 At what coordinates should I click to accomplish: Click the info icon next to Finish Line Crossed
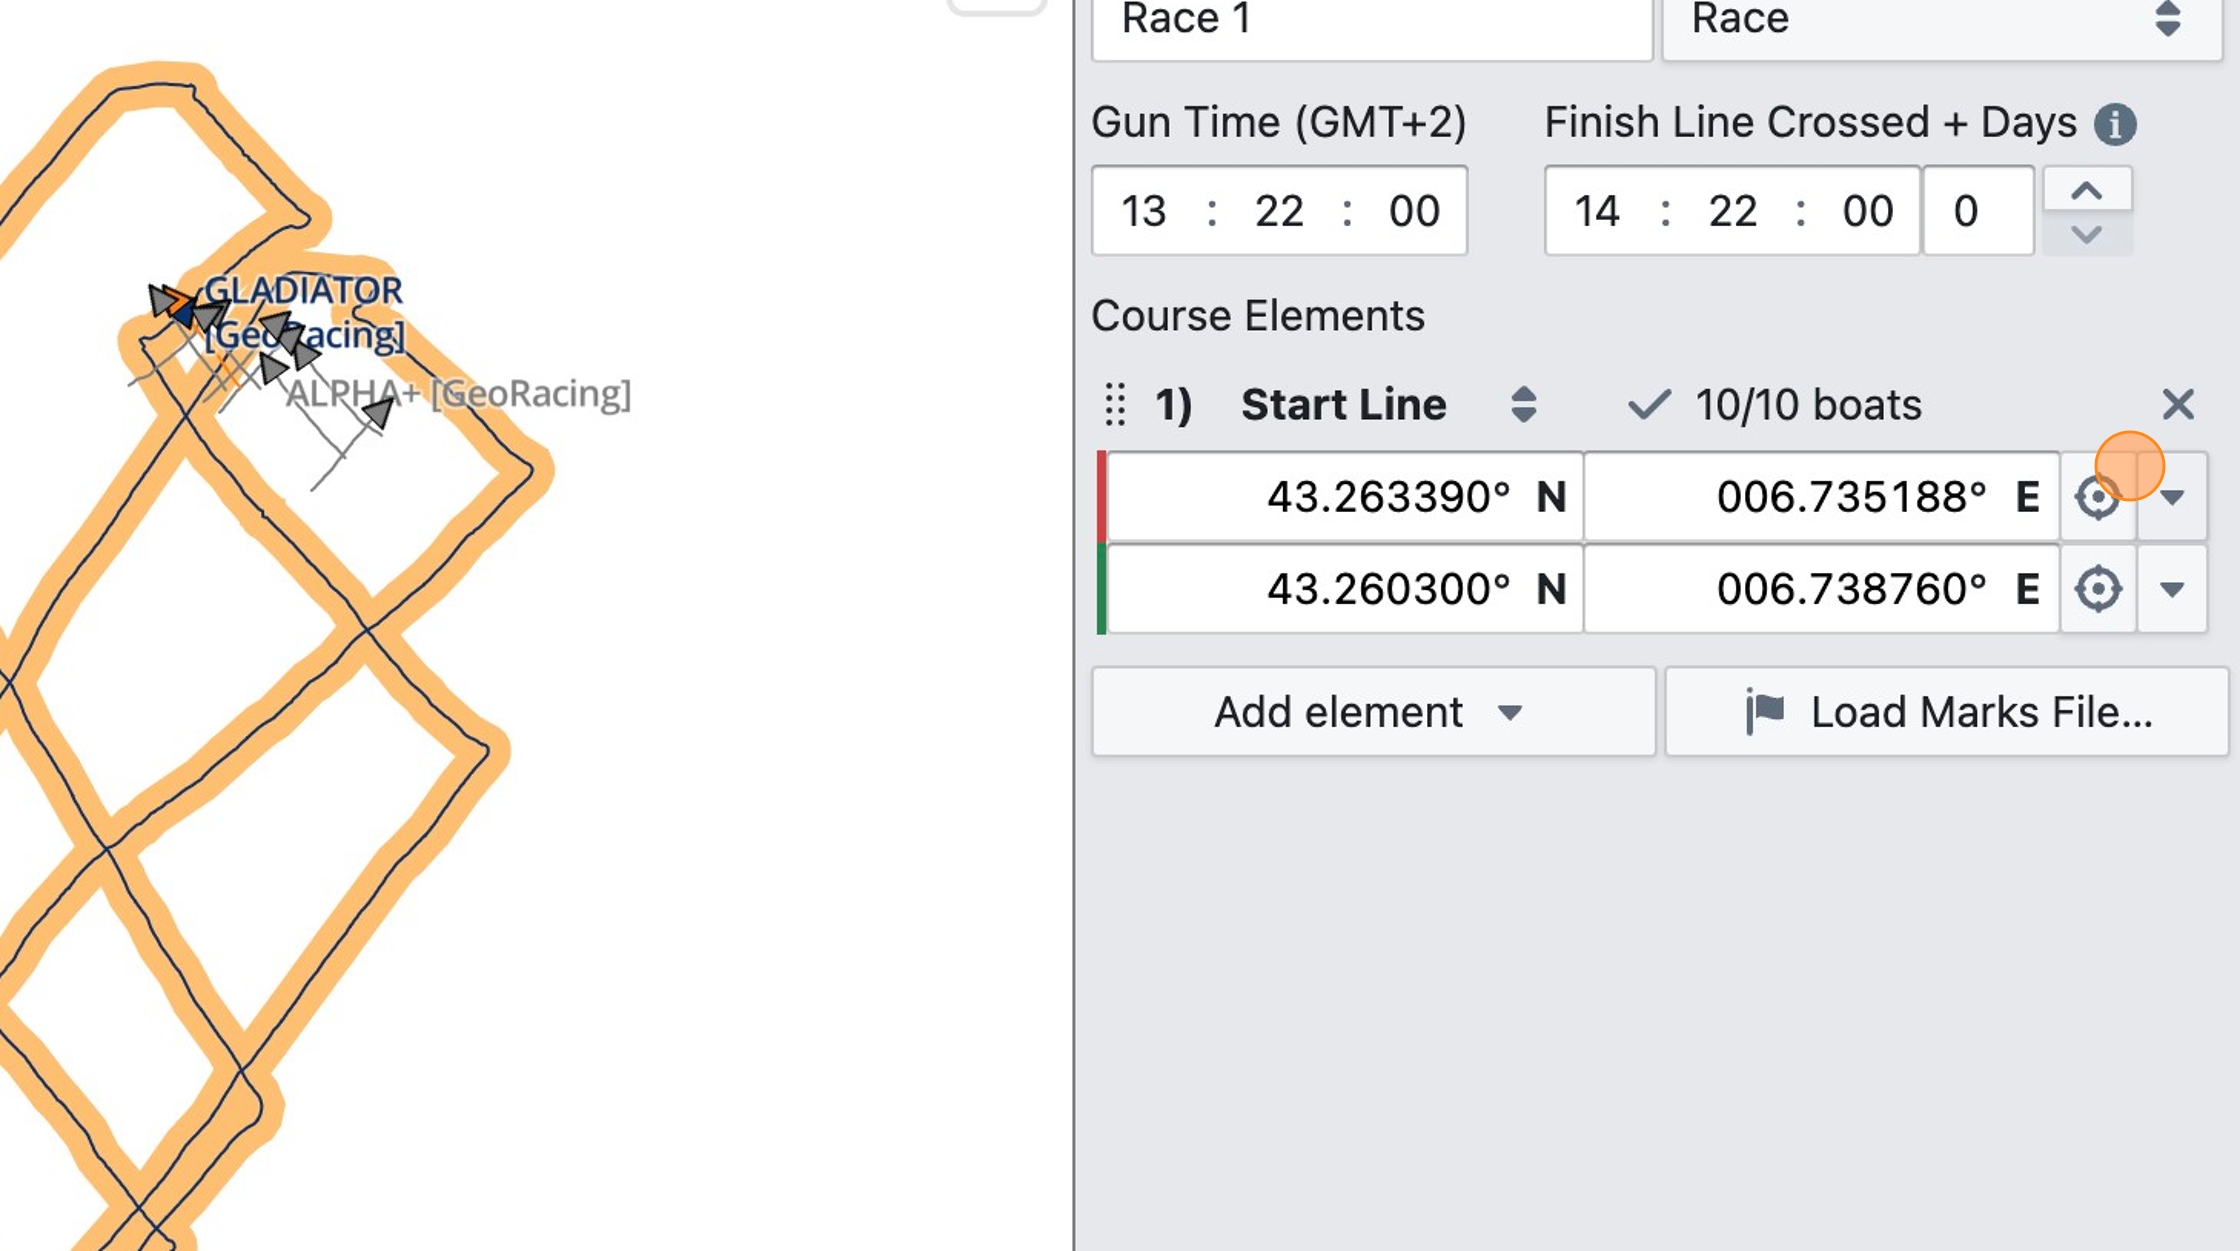2115,125
